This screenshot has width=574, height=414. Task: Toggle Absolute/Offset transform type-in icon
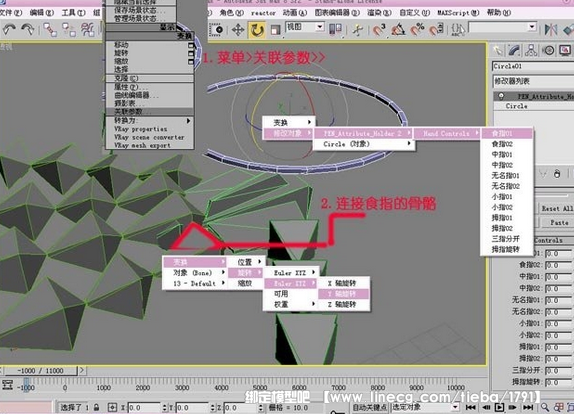tap(112, 407)
